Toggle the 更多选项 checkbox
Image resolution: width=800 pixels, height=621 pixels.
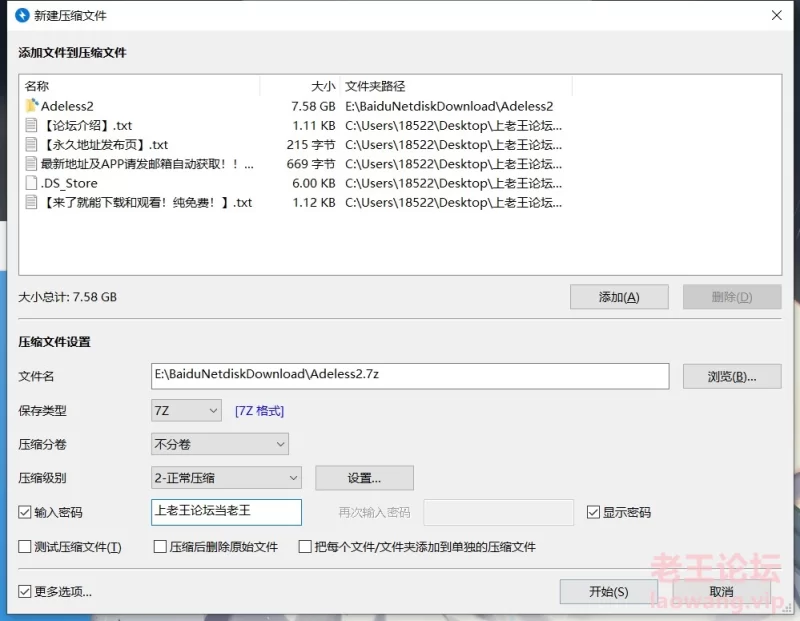click(24, 591)
